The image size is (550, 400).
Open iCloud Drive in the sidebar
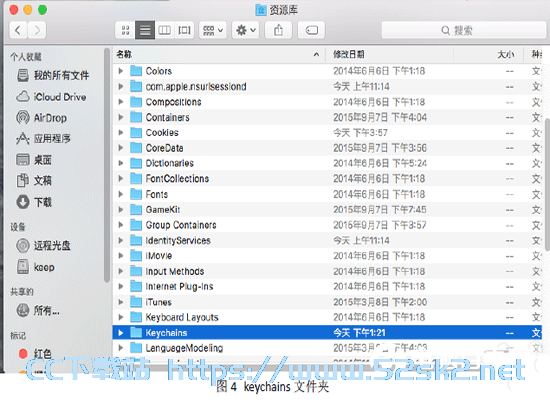coord(51,97)
